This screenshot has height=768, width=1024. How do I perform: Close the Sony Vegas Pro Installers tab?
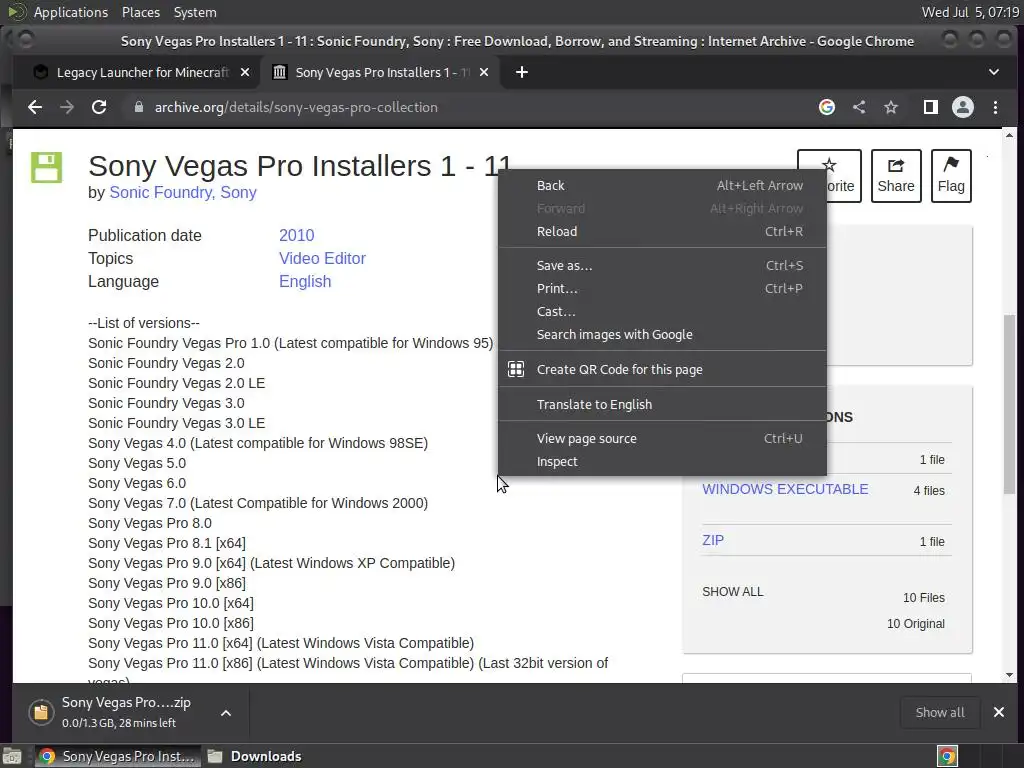tap(484, 72)
